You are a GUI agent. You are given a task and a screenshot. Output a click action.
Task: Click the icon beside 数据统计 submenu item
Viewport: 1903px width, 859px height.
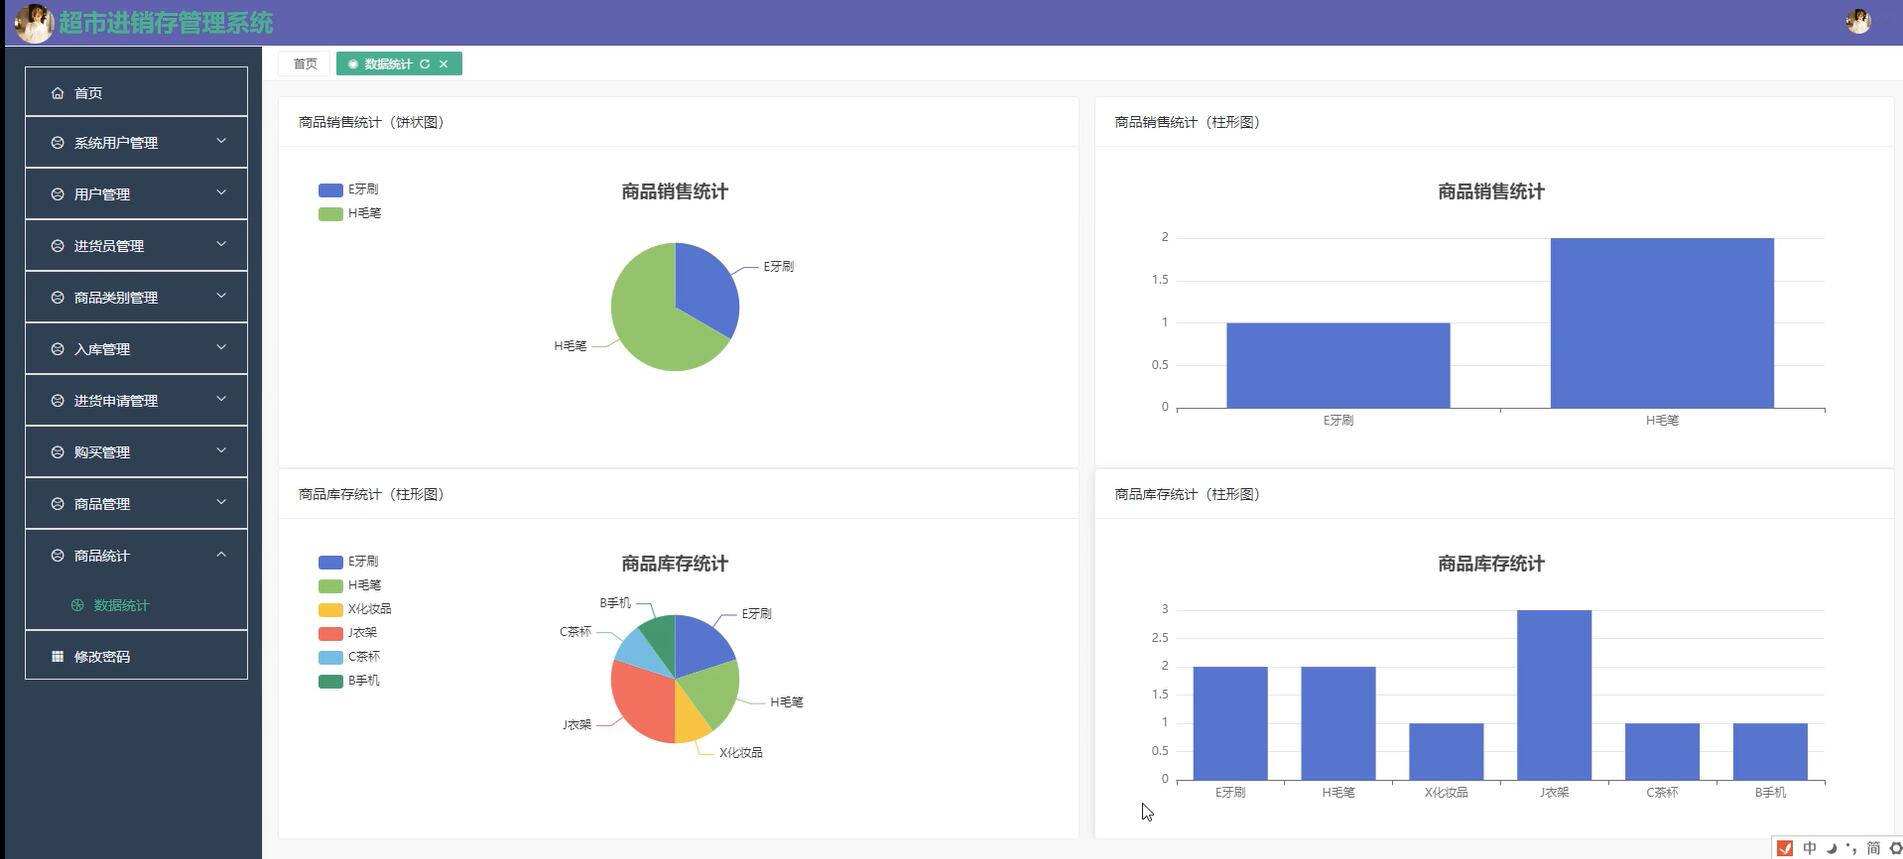77,605
